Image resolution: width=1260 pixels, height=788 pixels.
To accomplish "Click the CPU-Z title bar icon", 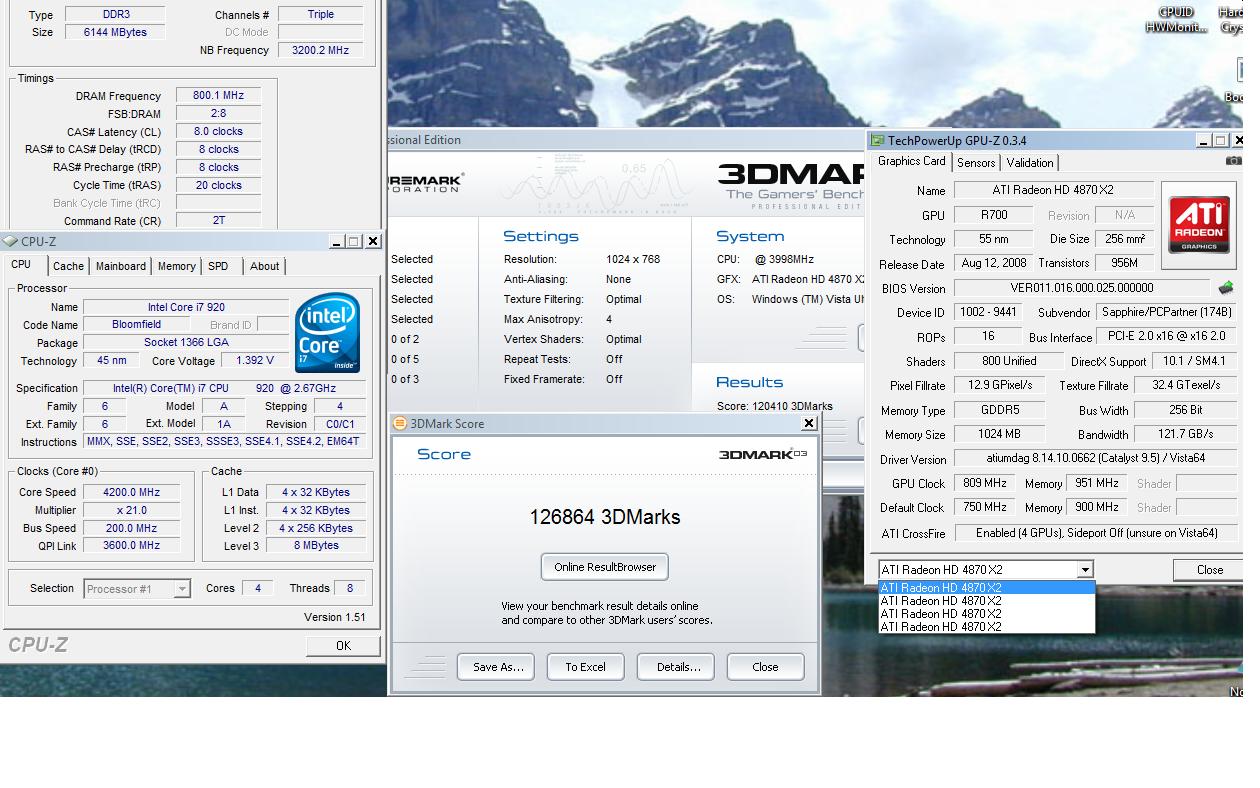I will pos(10,241).
